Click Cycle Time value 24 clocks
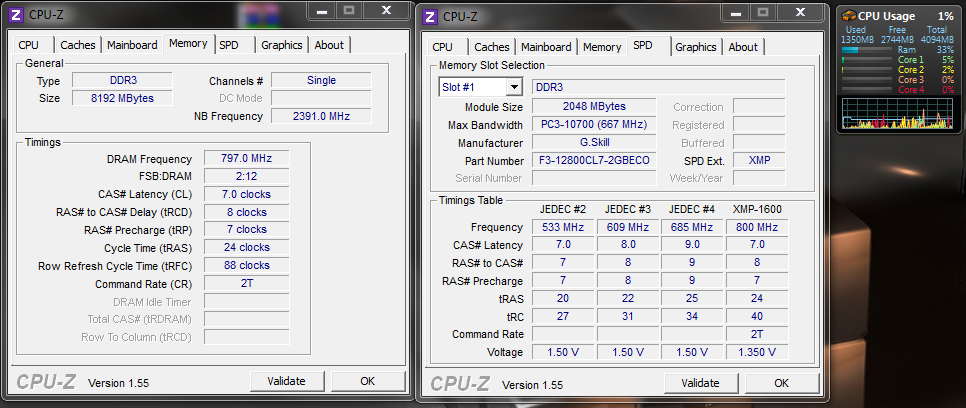 pyautogui.click(x=246, y=247)
